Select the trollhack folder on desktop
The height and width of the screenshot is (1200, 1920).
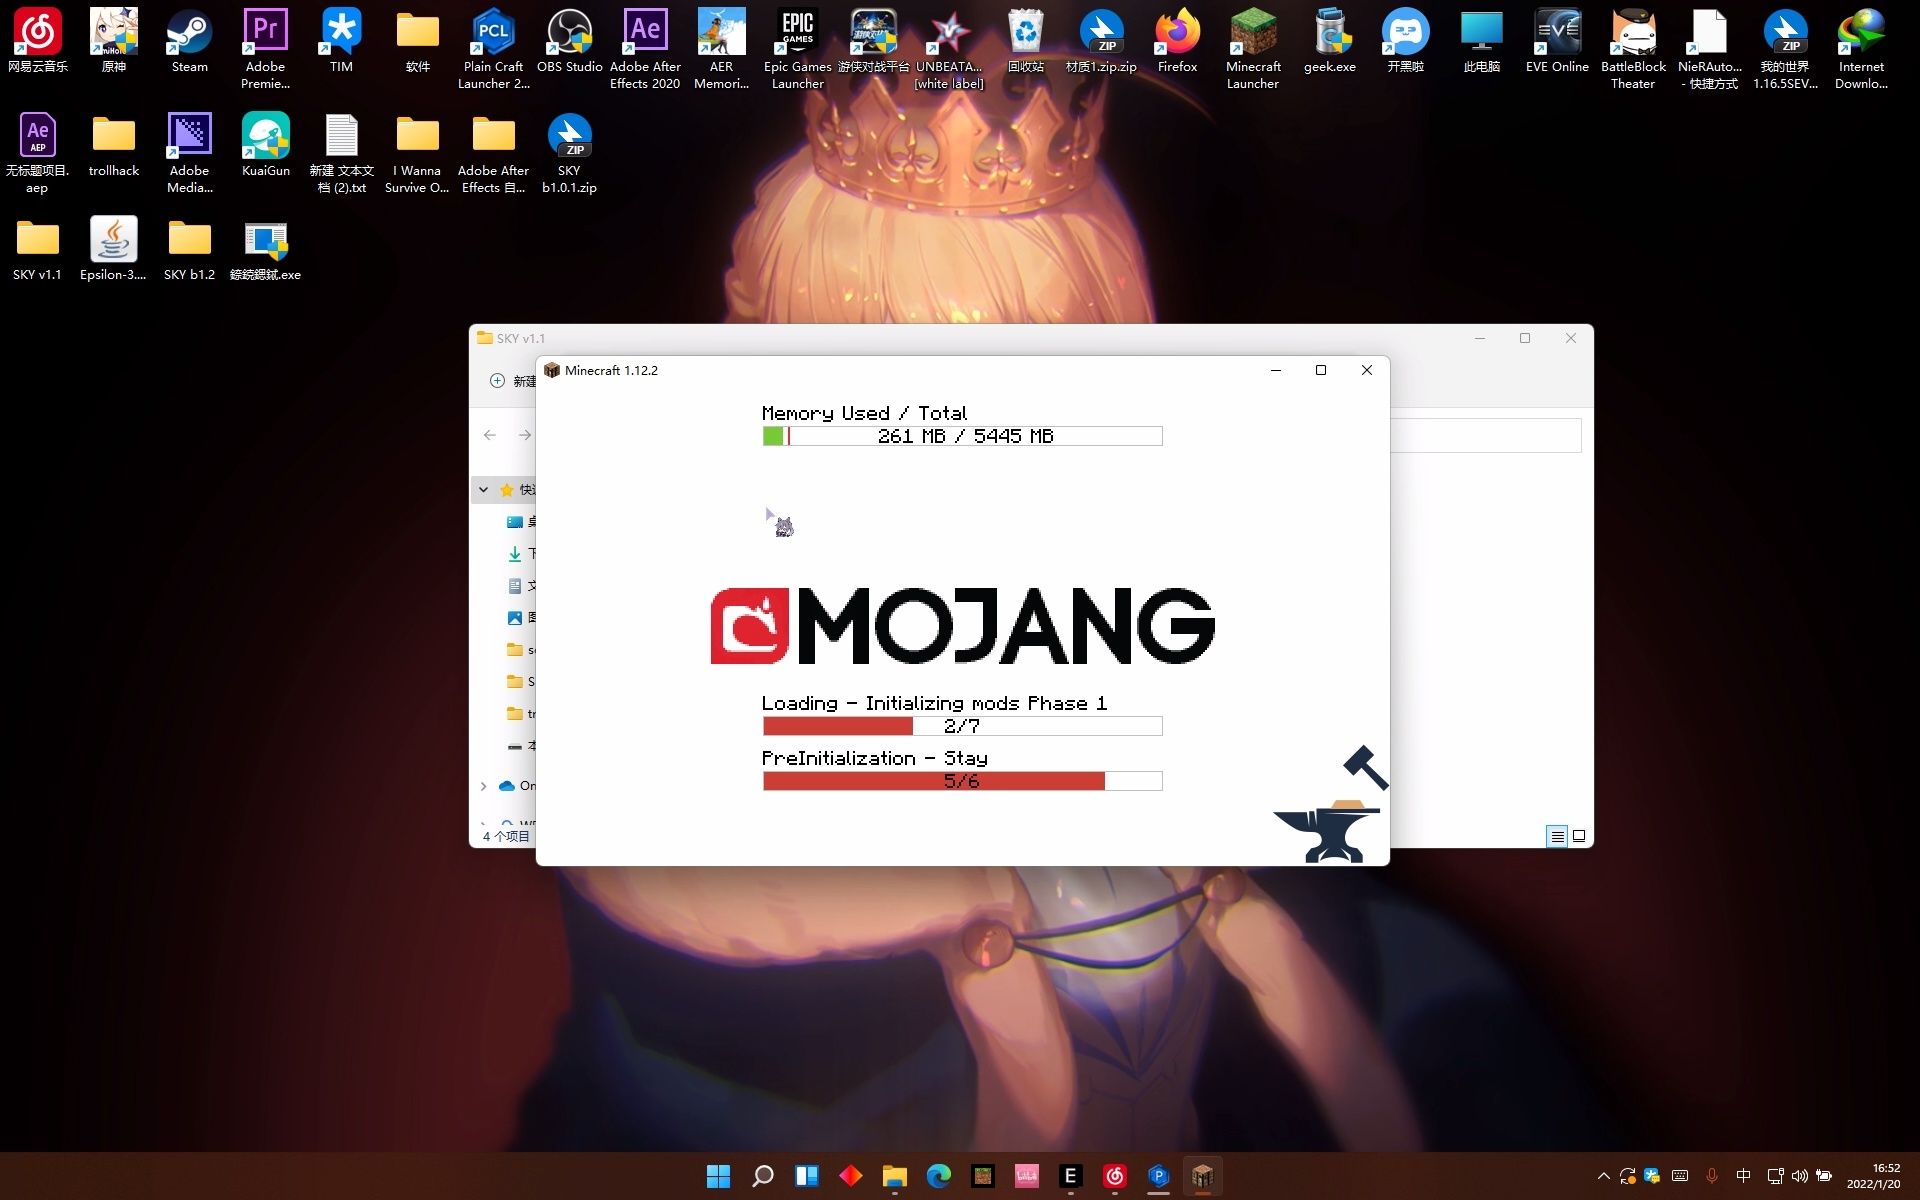point(114,144)
